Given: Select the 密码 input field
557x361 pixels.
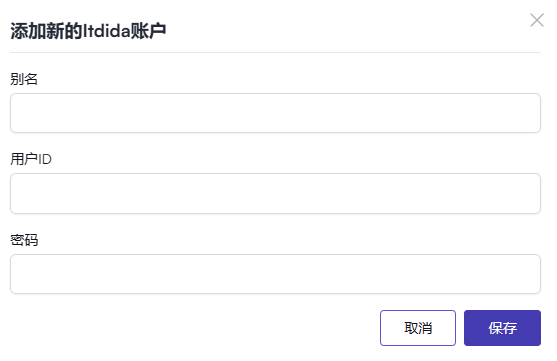Looking at the screenshot, I should point(275,274).
